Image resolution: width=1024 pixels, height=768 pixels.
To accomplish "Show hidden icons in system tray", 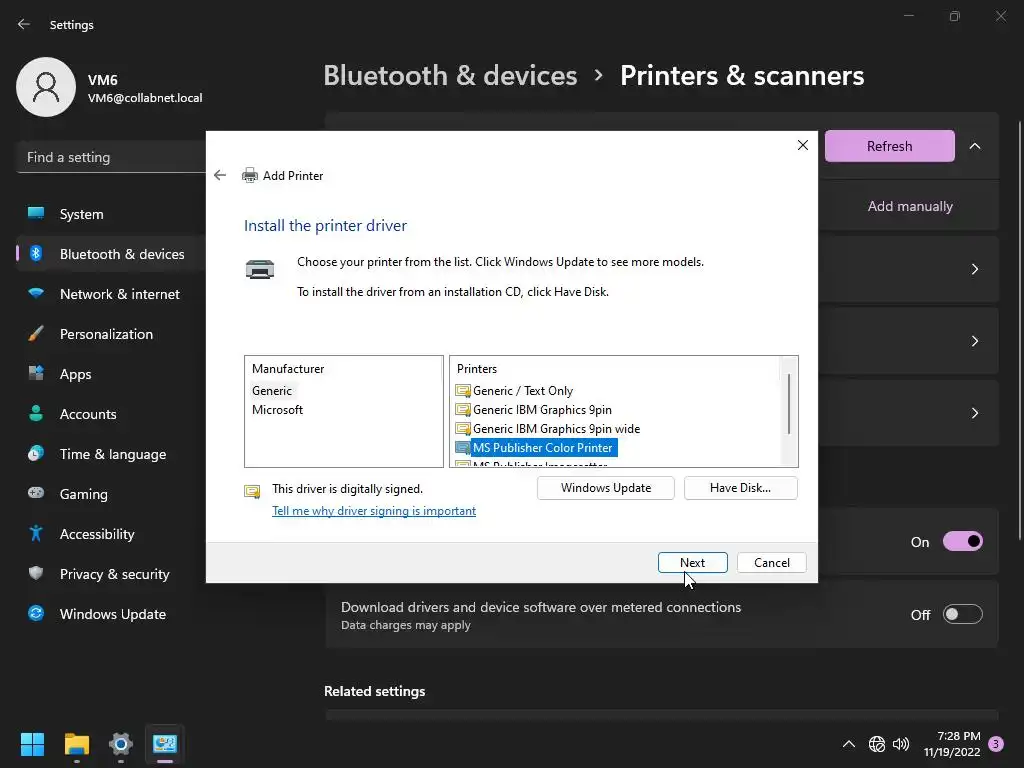I will click(848, 744).
